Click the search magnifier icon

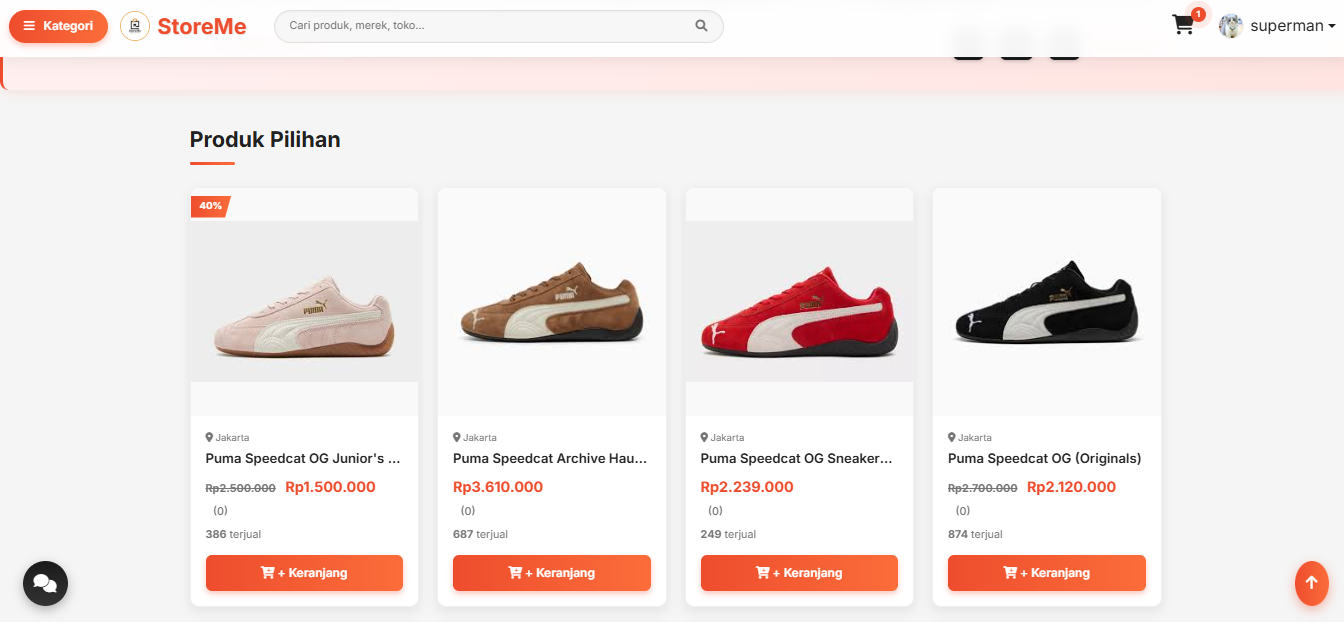pyautogui.click(x=701, y=26)
